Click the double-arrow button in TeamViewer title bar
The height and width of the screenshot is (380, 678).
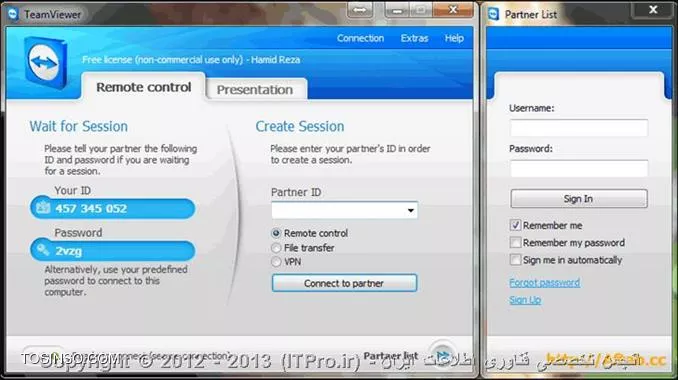point(360,10)
